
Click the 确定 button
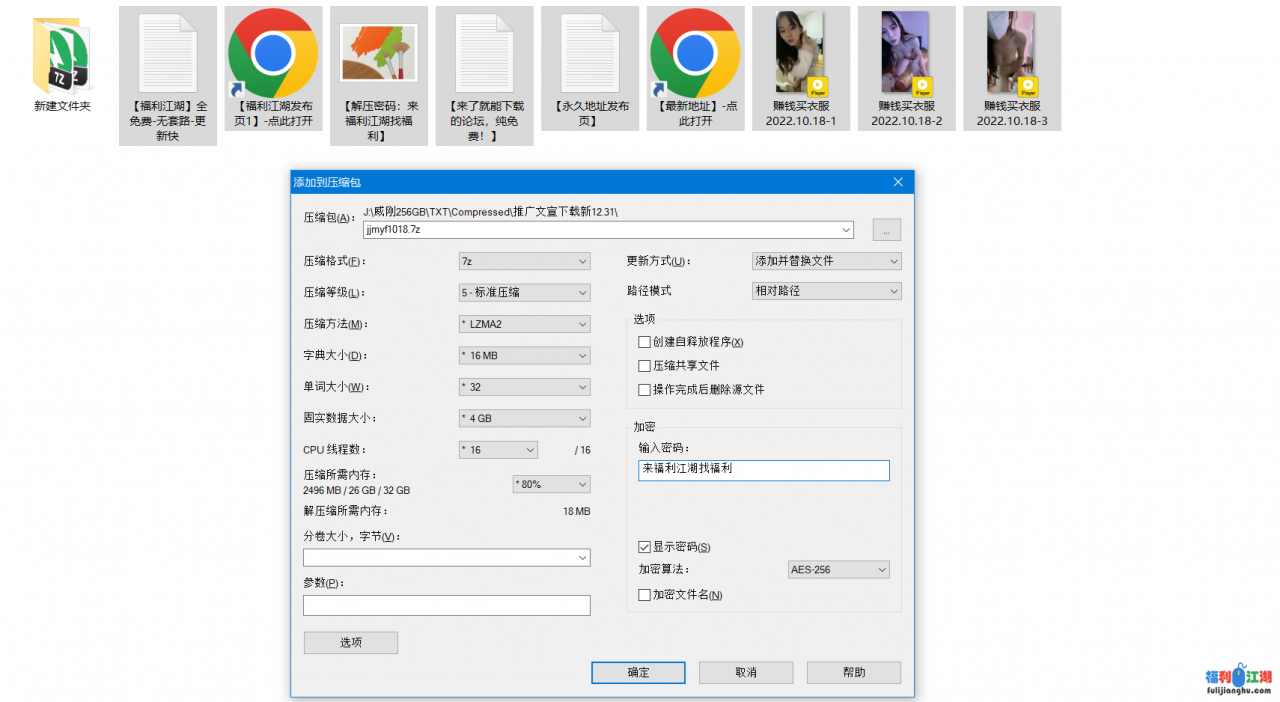[638, 673]
